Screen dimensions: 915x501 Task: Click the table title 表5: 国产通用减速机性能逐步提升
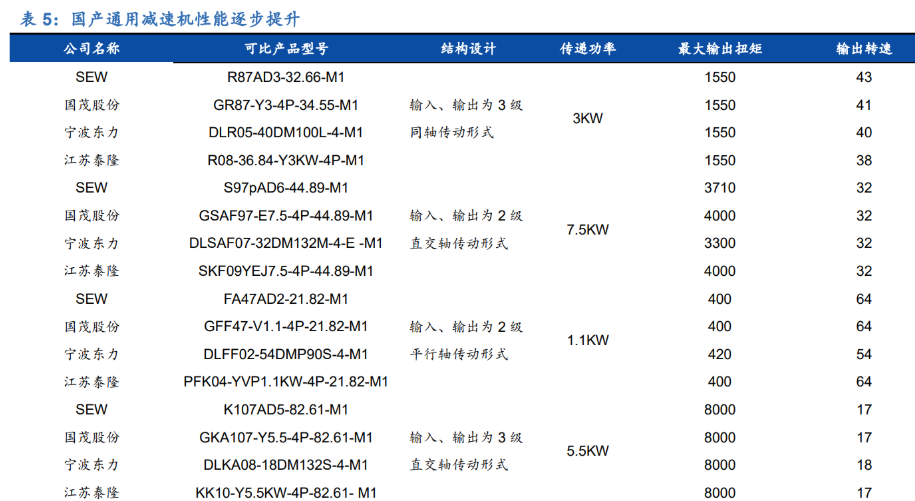(x=160, y=19)
